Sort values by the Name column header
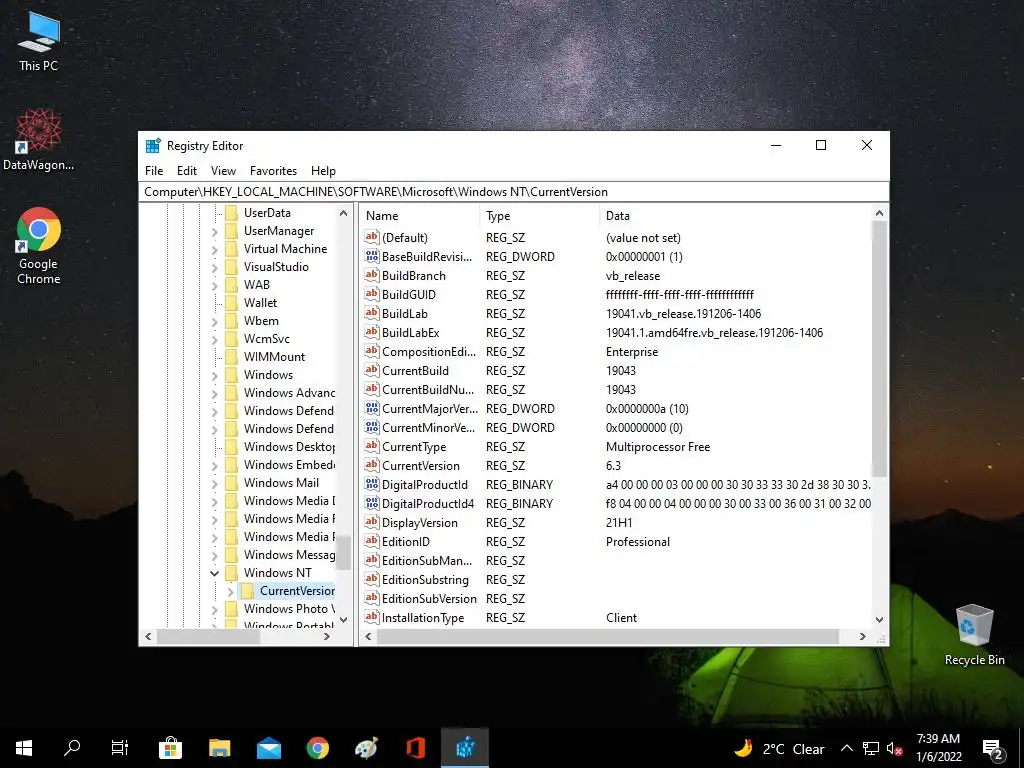This screenshot has height=768, width=1024. [419, 216]
